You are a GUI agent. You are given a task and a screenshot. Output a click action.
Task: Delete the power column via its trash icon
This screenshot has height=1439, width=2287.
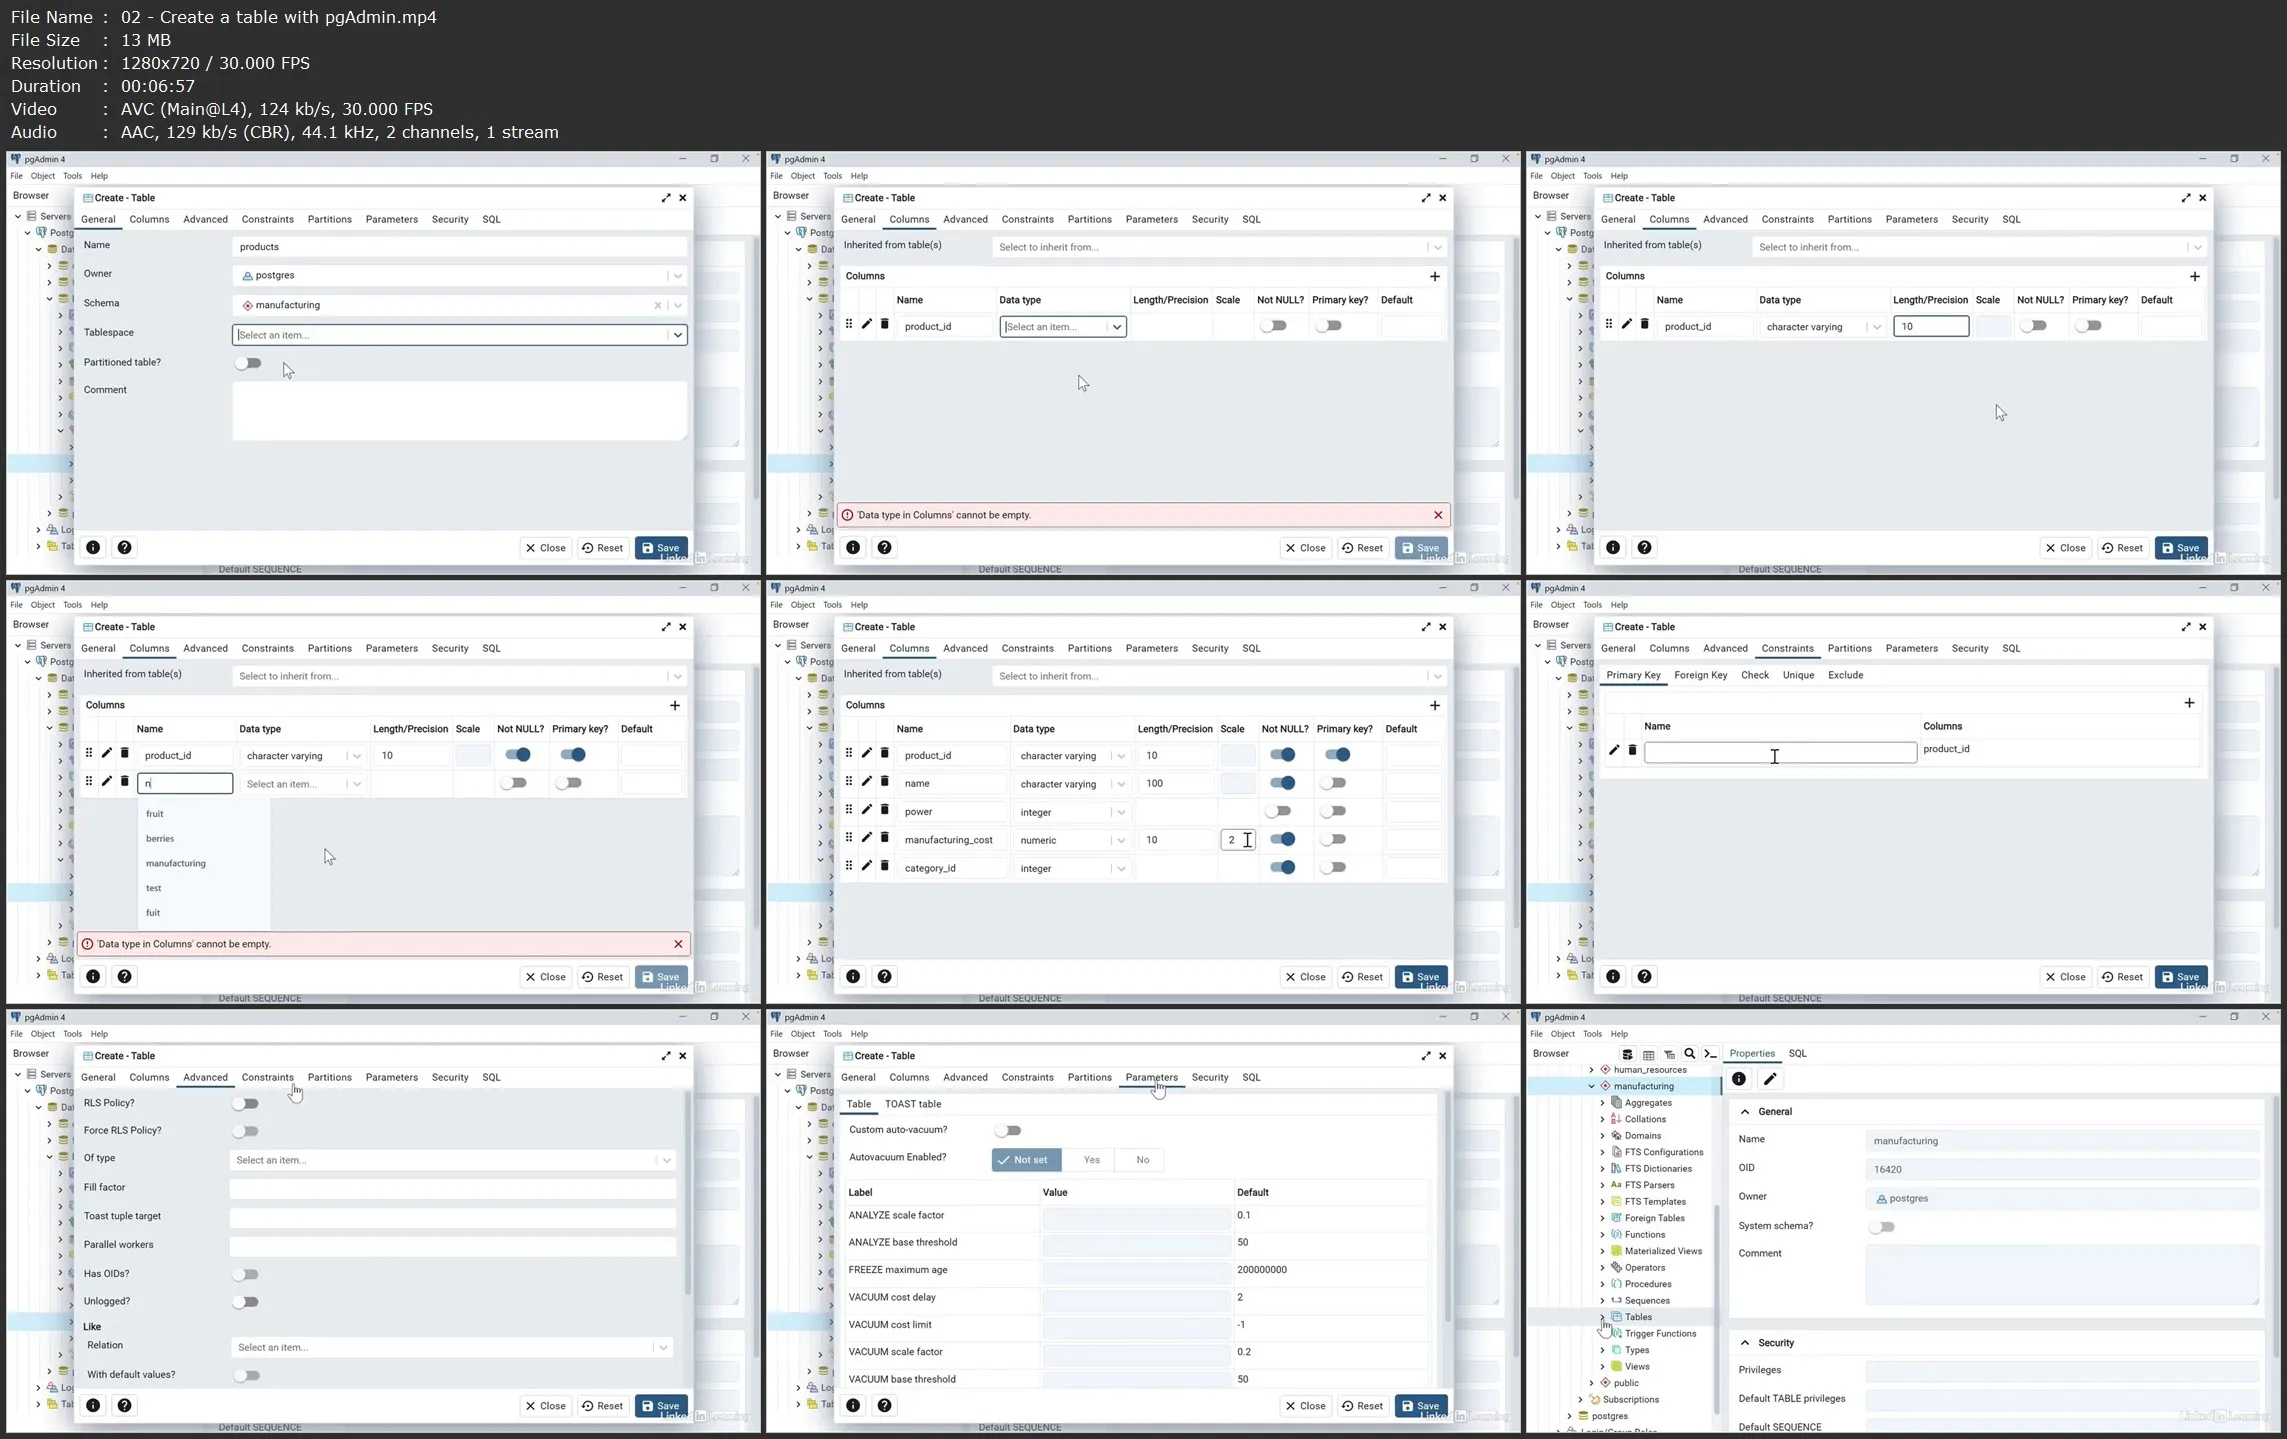click(884, 810)
